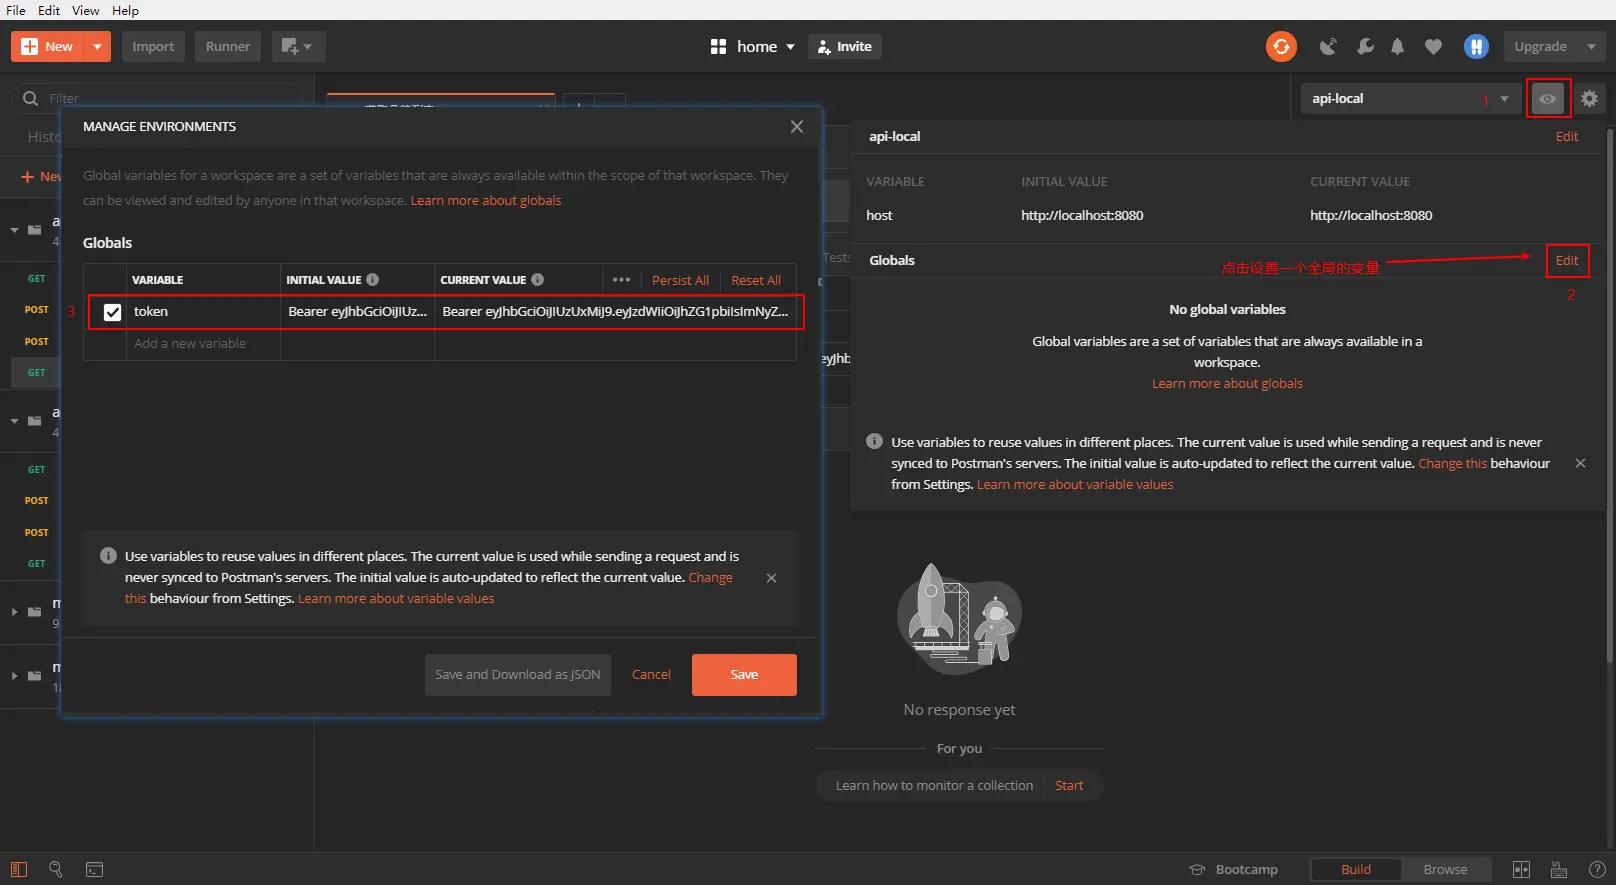Viewport: 1616px width, 885px height.
Task: Click the Bootcamp graduation icon
Action: tap(1197, 869)
